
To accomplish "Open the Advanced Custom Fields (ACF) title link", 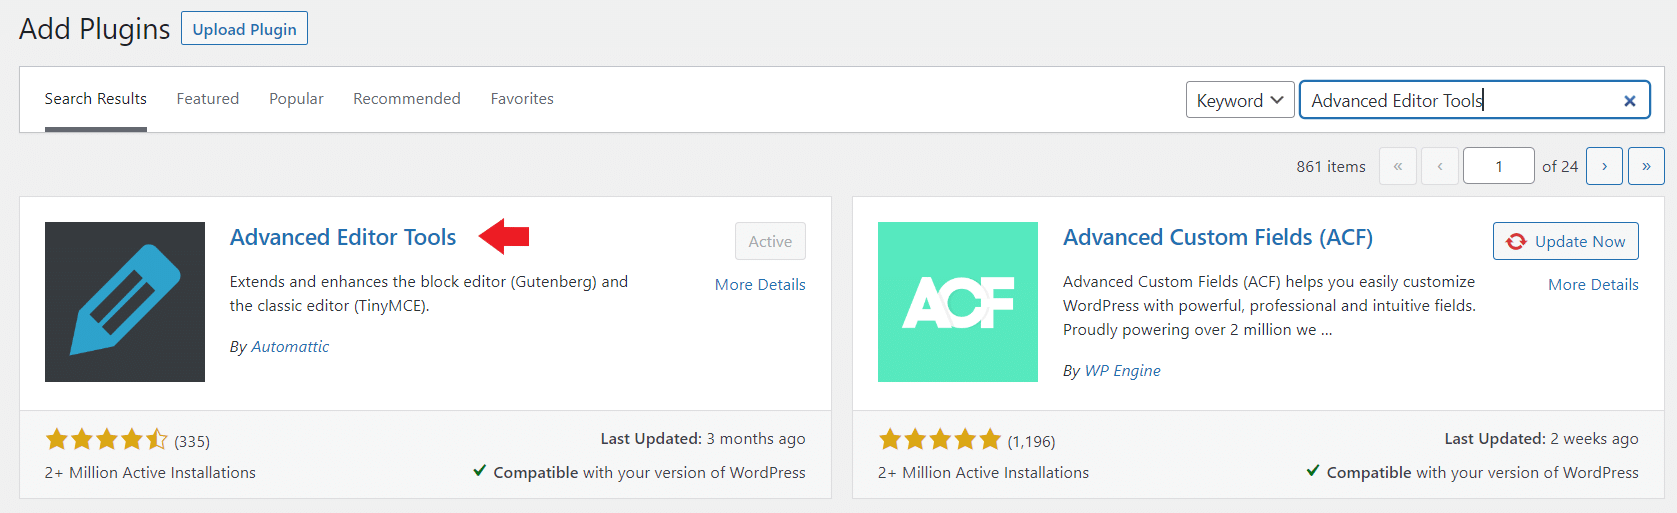I will (1218, 237).
